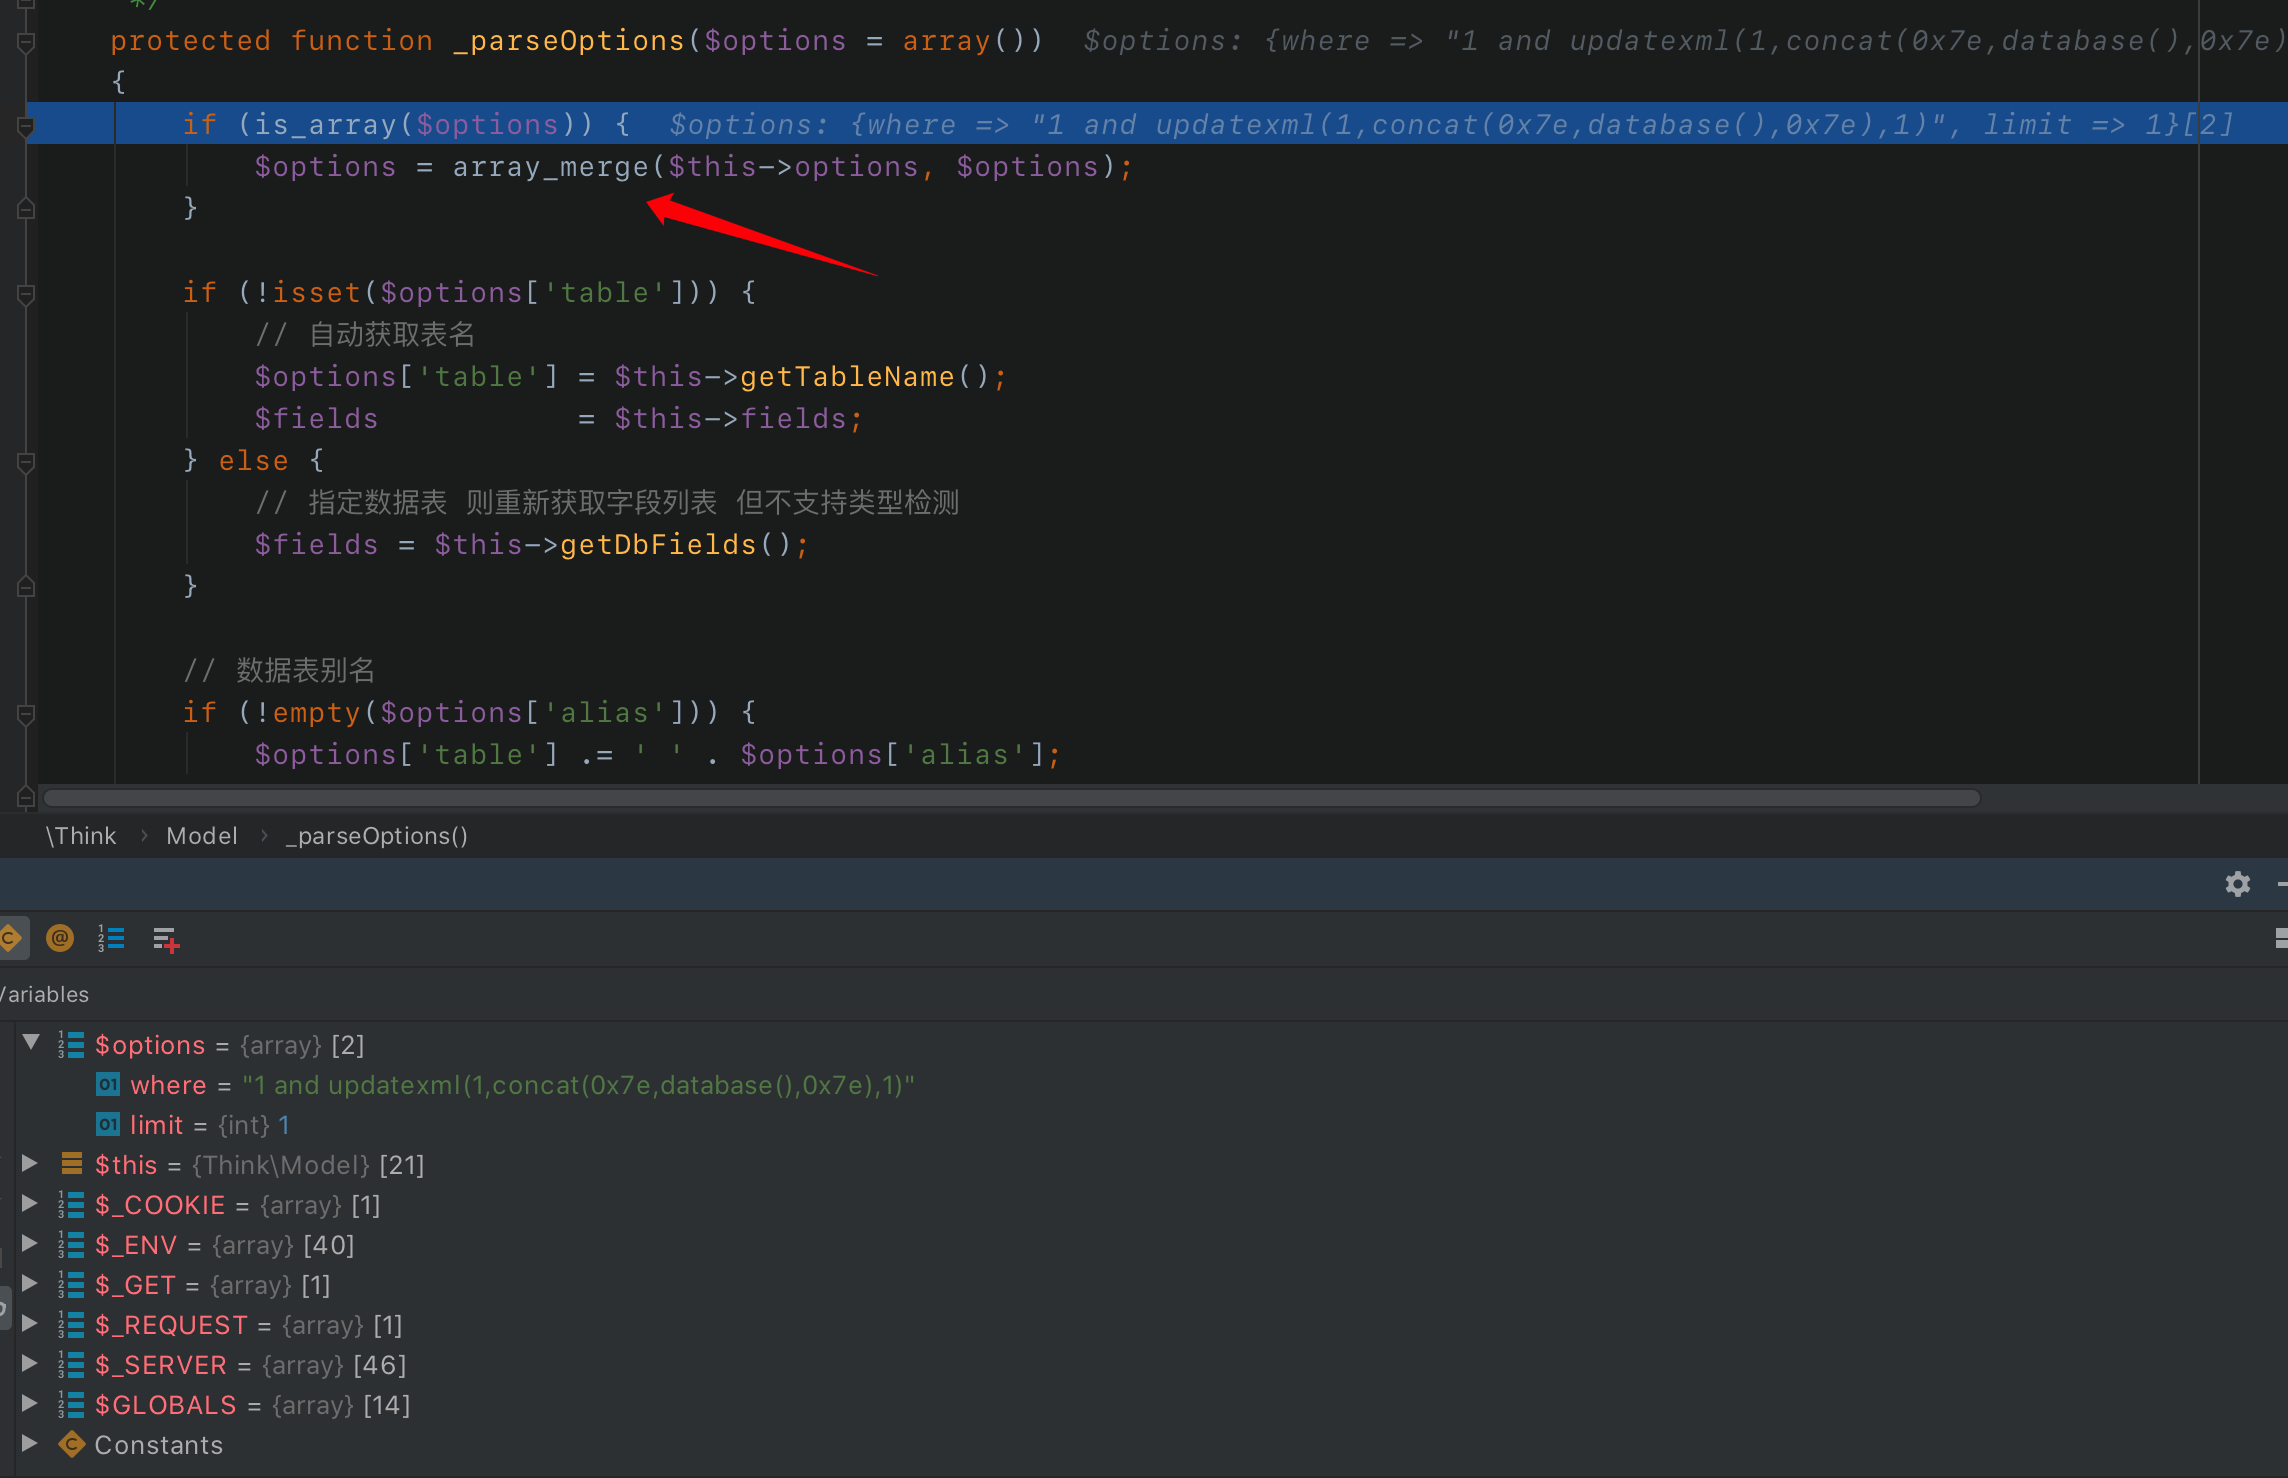Select the Constants entry in variables panel

click(x=158, y=1444)
